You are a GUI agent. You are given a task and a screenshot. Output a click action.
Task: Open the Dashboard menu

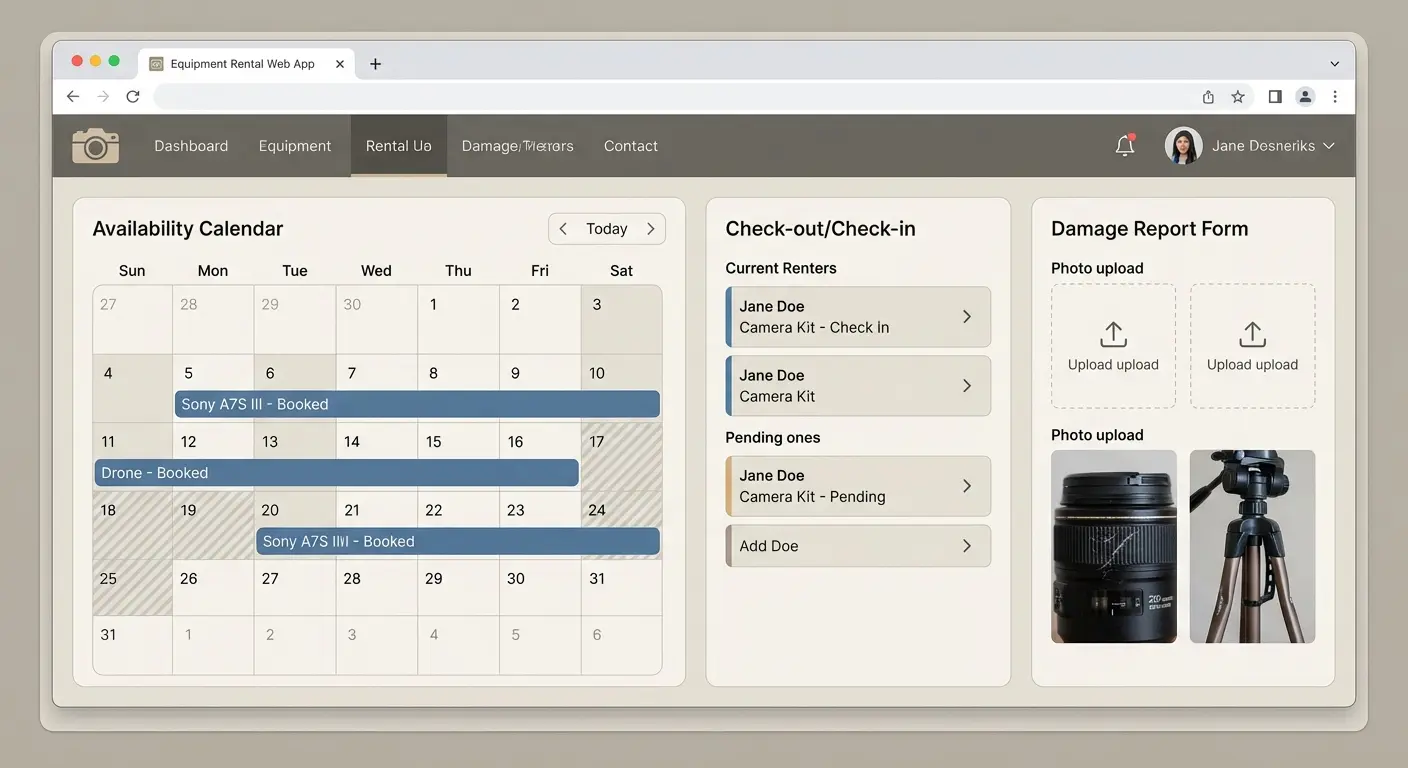tap(191, 146)
